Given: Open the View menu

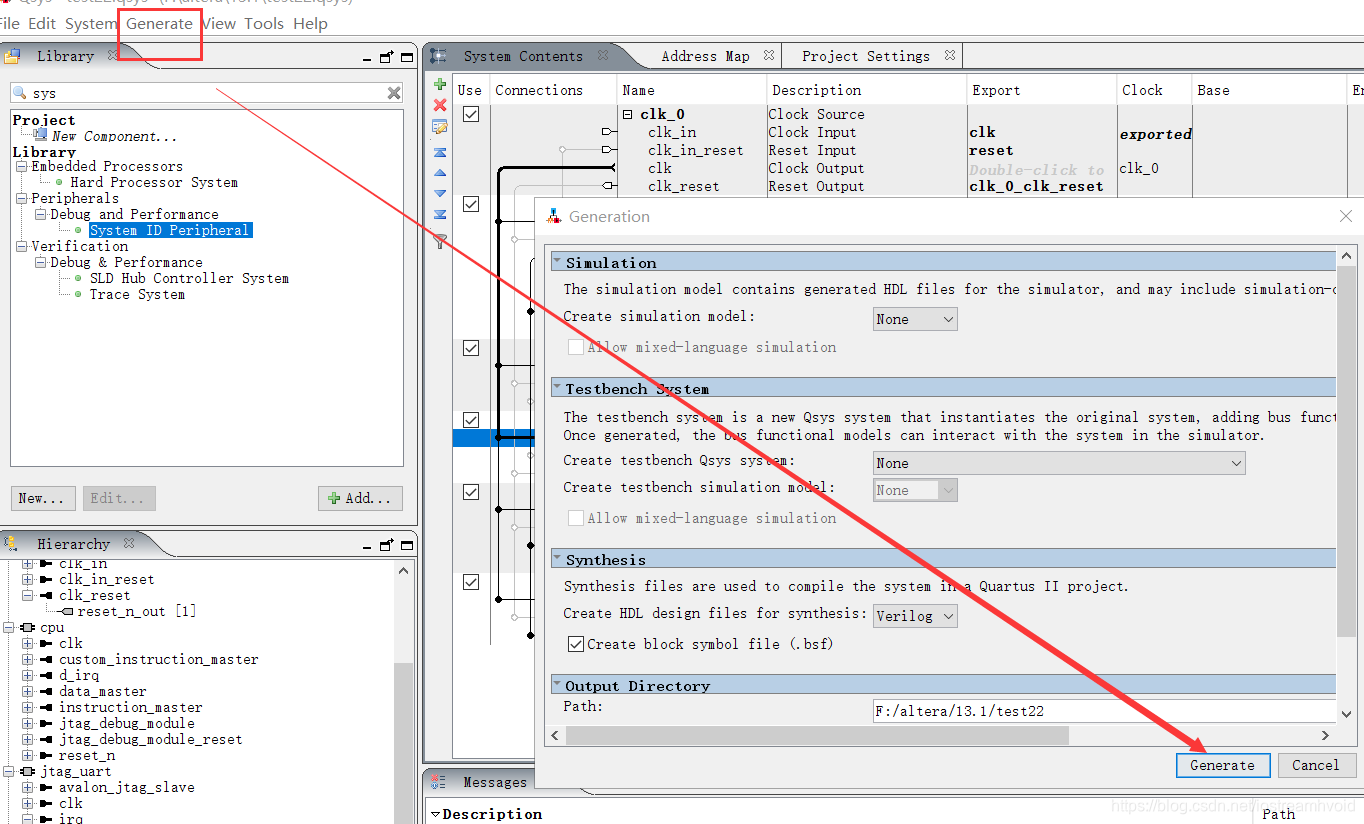Looking at the screenshot, I should pos(219,23).
